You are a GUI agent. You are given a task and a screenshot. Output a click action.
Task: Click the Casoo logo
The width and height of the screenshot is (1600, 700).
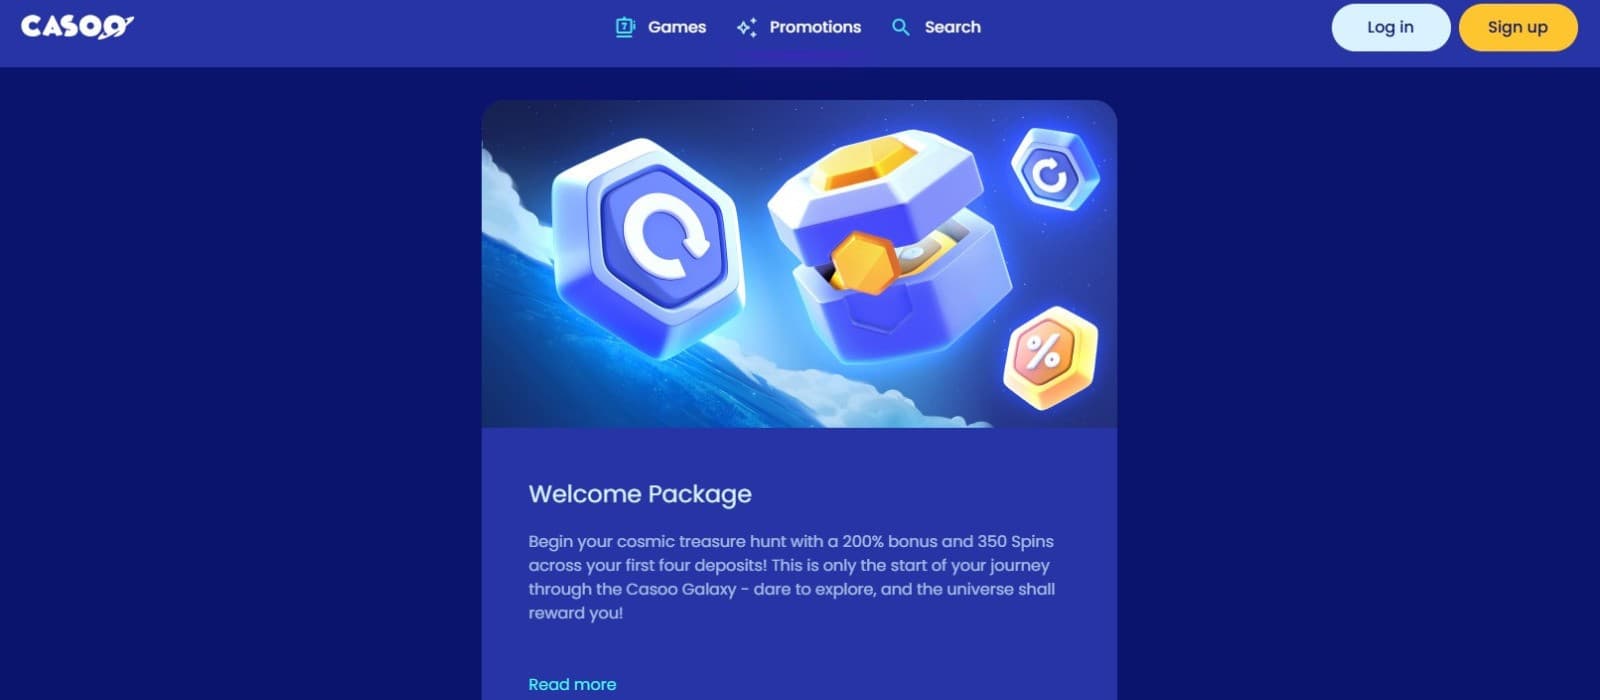(x=78, y=27)
